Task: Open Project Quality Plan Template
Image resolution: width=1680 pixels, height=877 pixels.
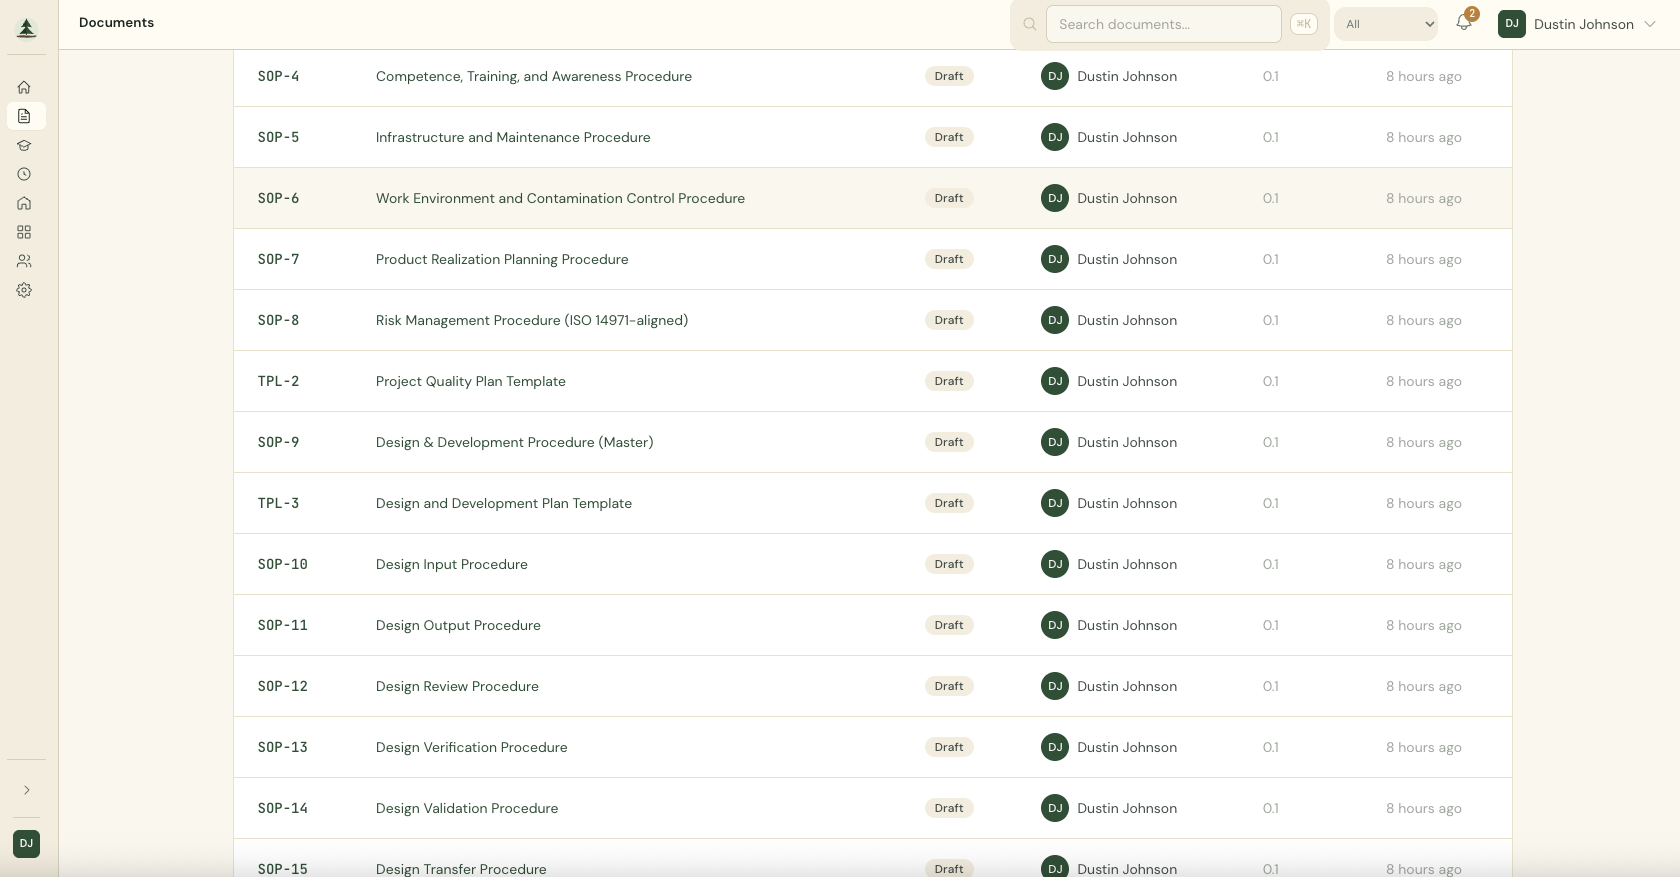Action: [471, 381]
